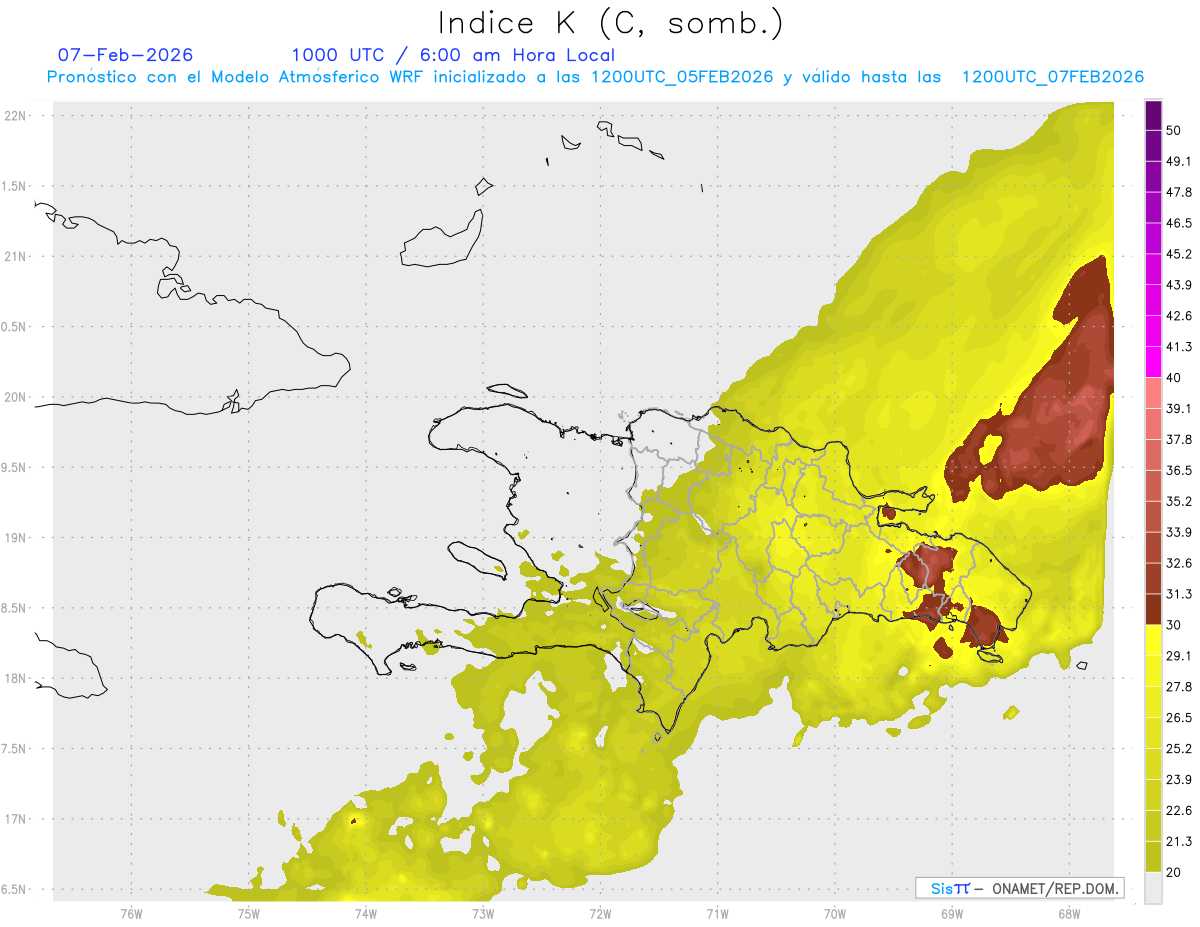Pick the magenta swatch between 41.3 and 42.6
The image size is (1200, 927).
click(1153, 331)
